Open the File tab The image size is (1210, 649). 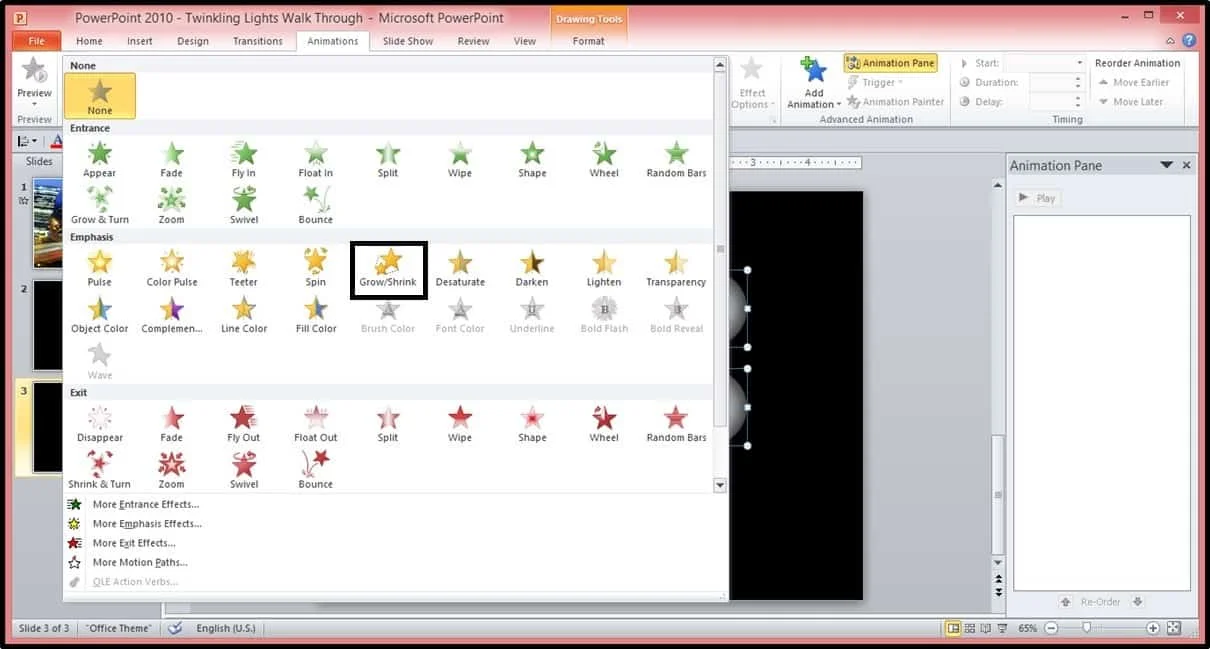click(x=37, y=41)
